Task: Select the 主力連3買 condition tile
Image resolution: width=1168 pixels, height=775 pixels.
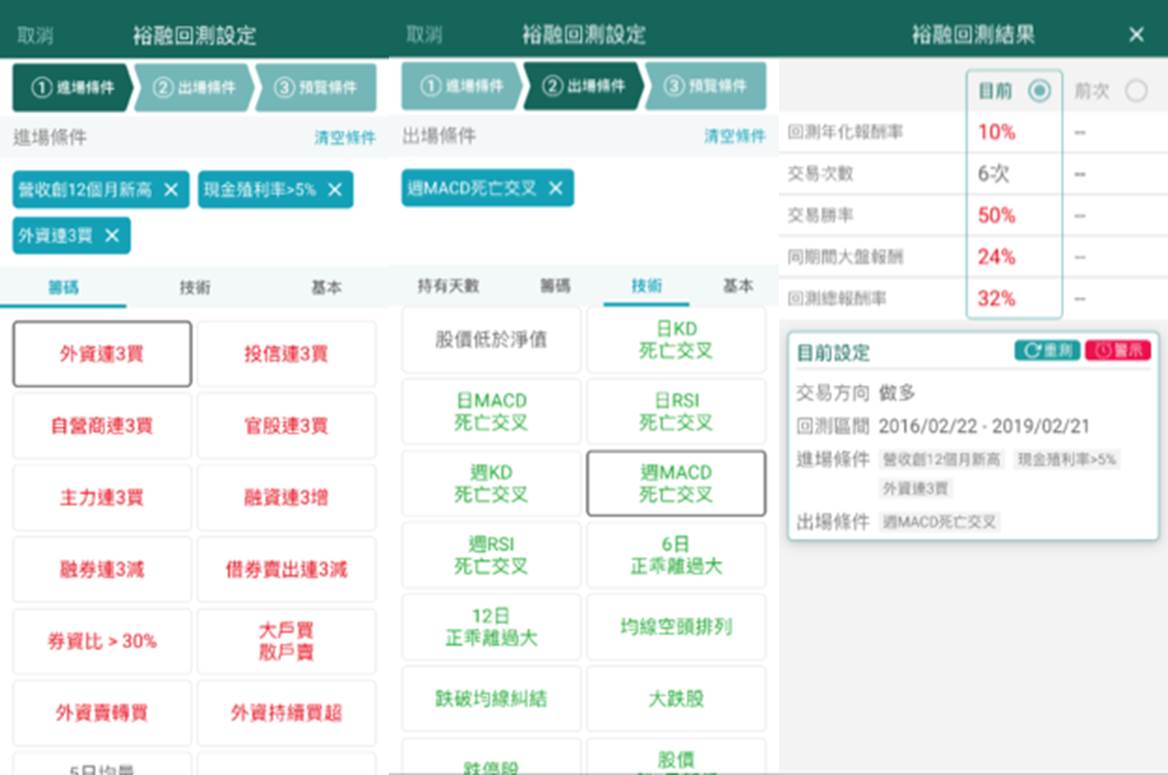Action: pos(102,497)
